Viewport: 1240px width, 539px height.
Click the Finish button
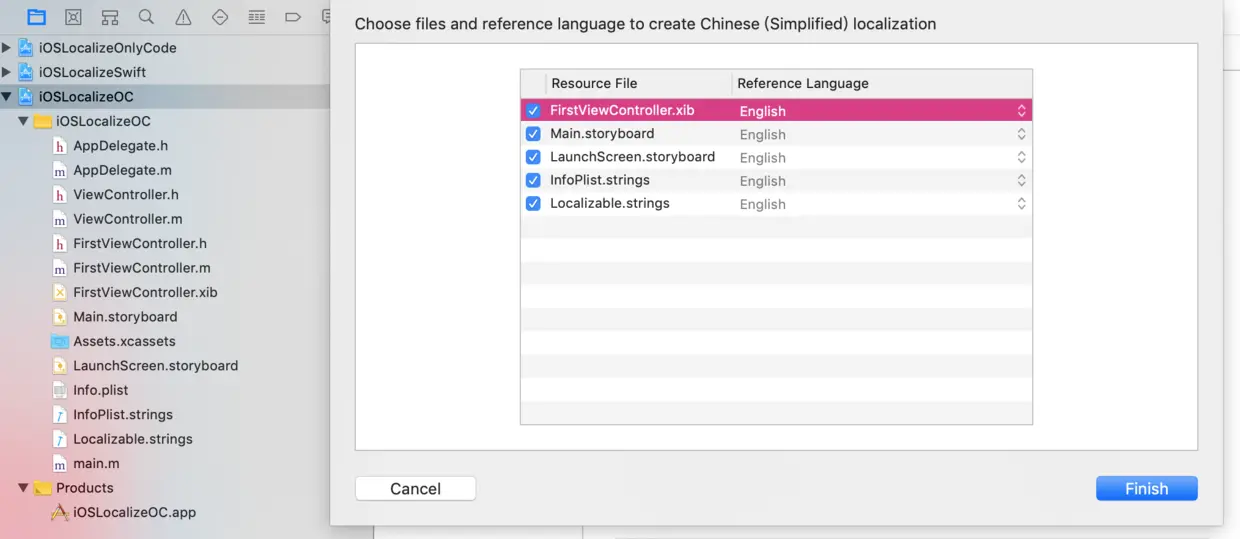[x=1146, y=488]
